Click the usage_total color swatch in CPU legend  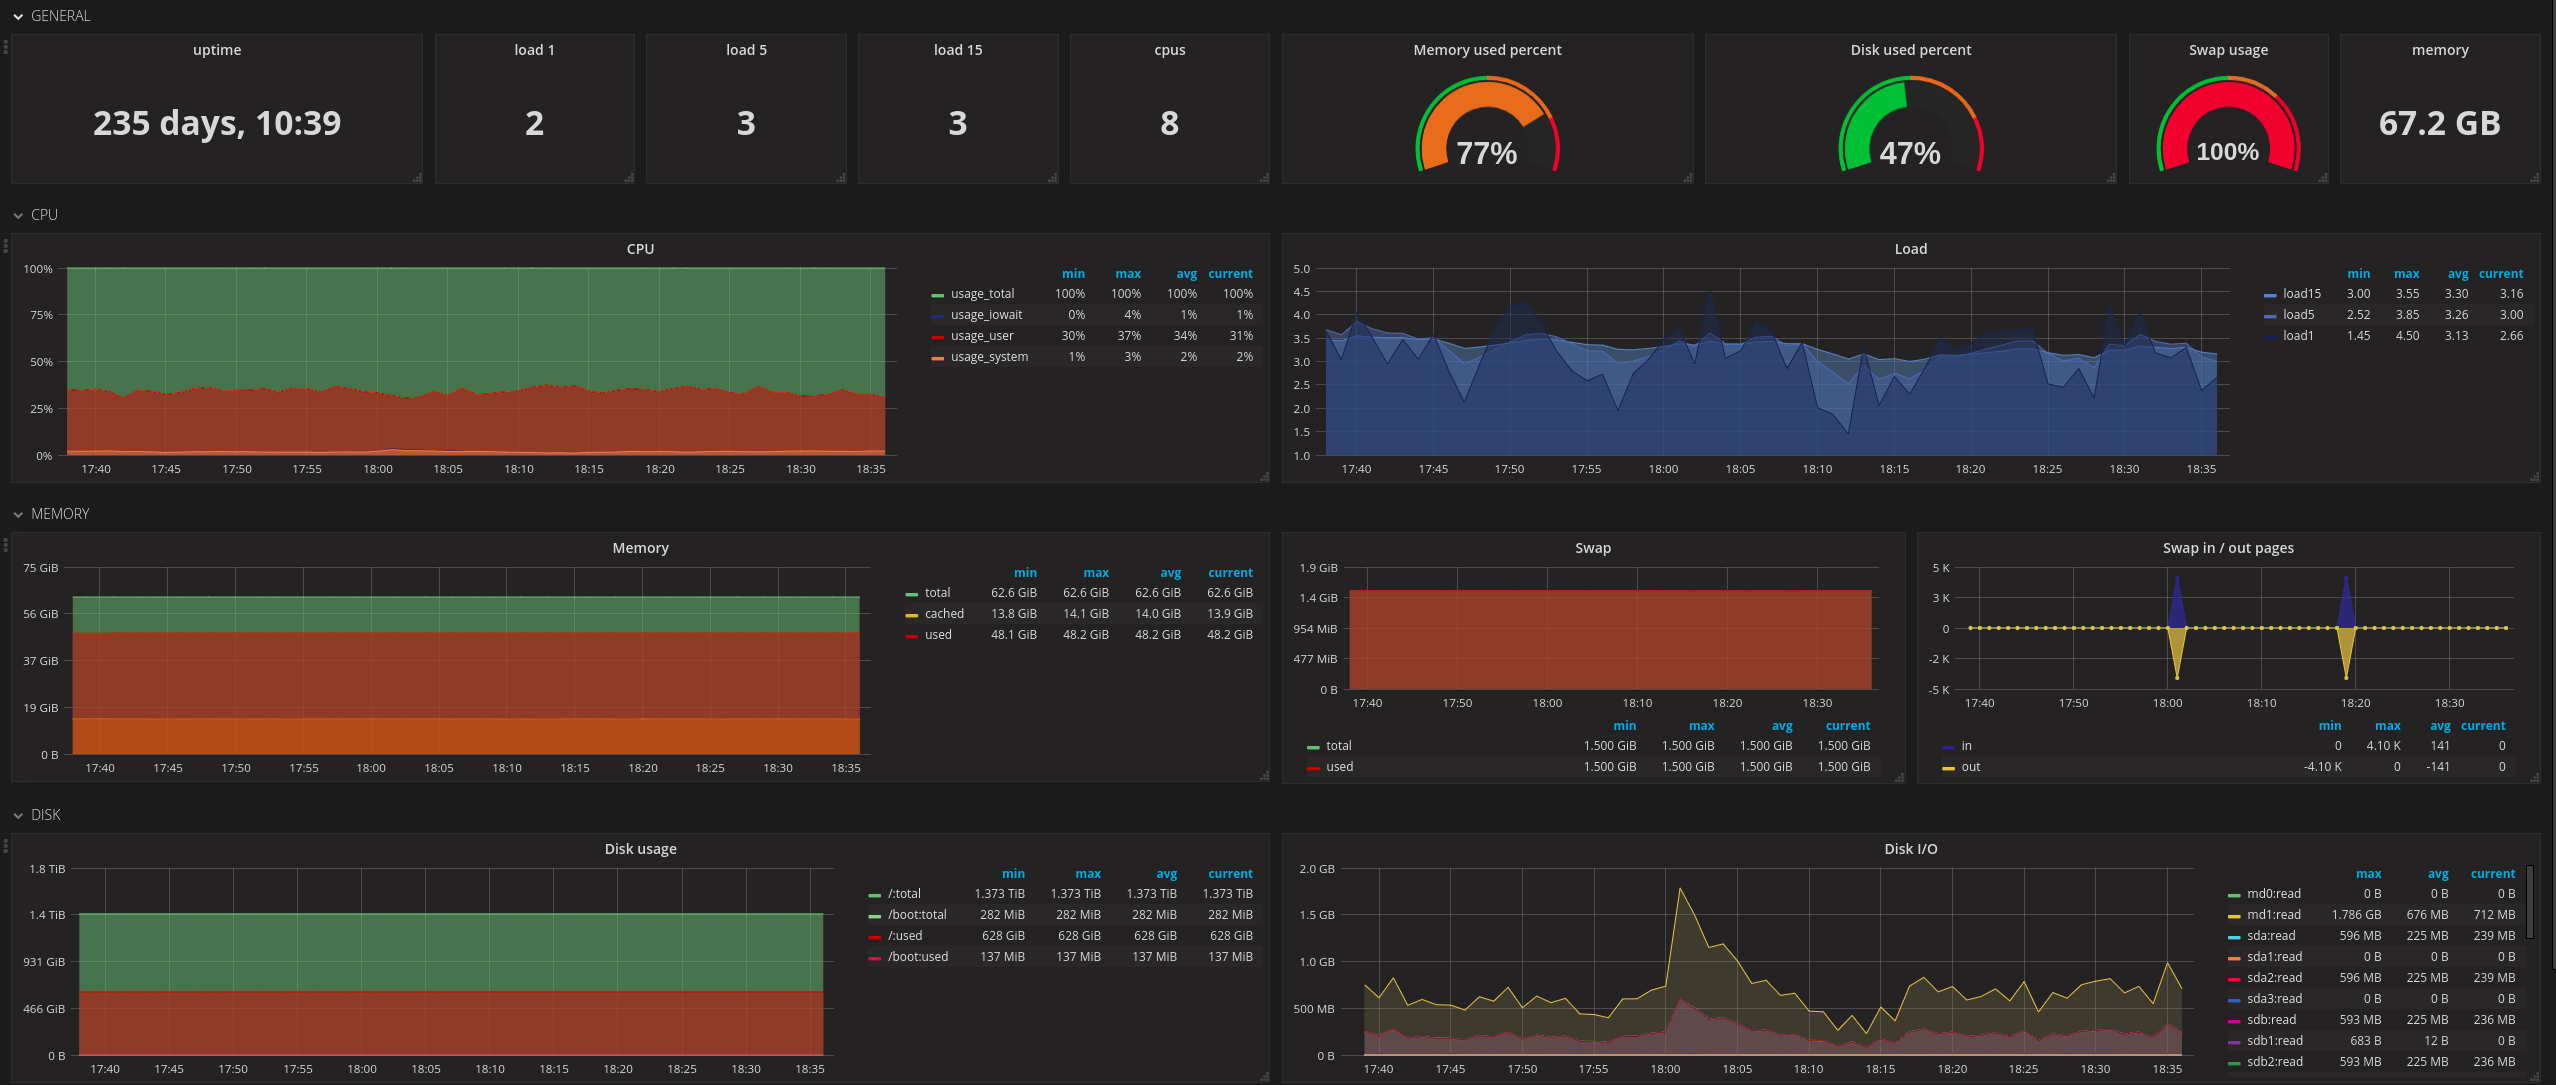coord(937,295)
